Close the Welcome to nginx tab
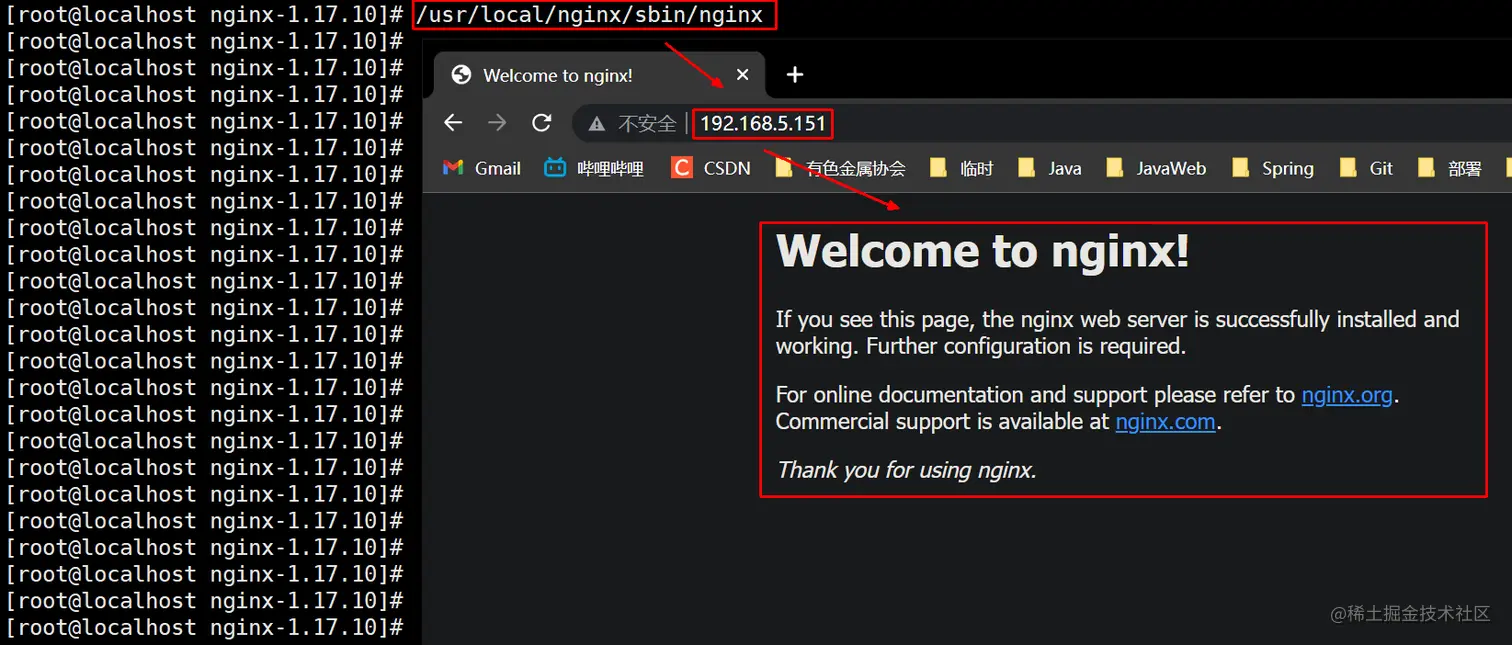Image resolution: width=1512 pixels, height=645 pixels. coord(742,75)
